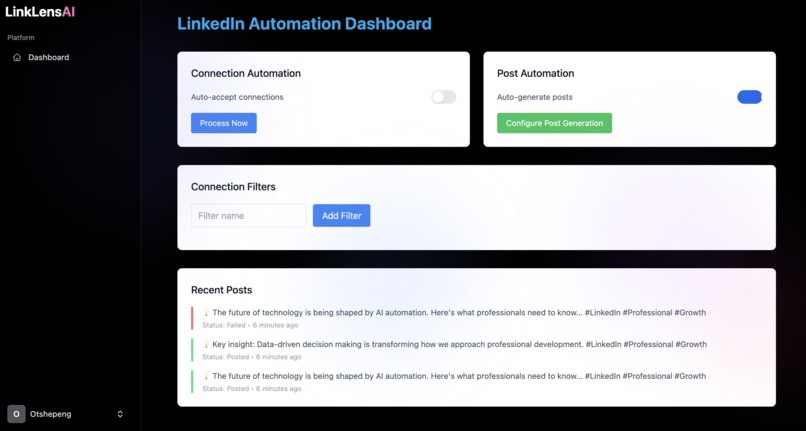Click the Recent Posts heading
Image resolution: width=806 pixels, height=431 pixels.
[222, 290]
